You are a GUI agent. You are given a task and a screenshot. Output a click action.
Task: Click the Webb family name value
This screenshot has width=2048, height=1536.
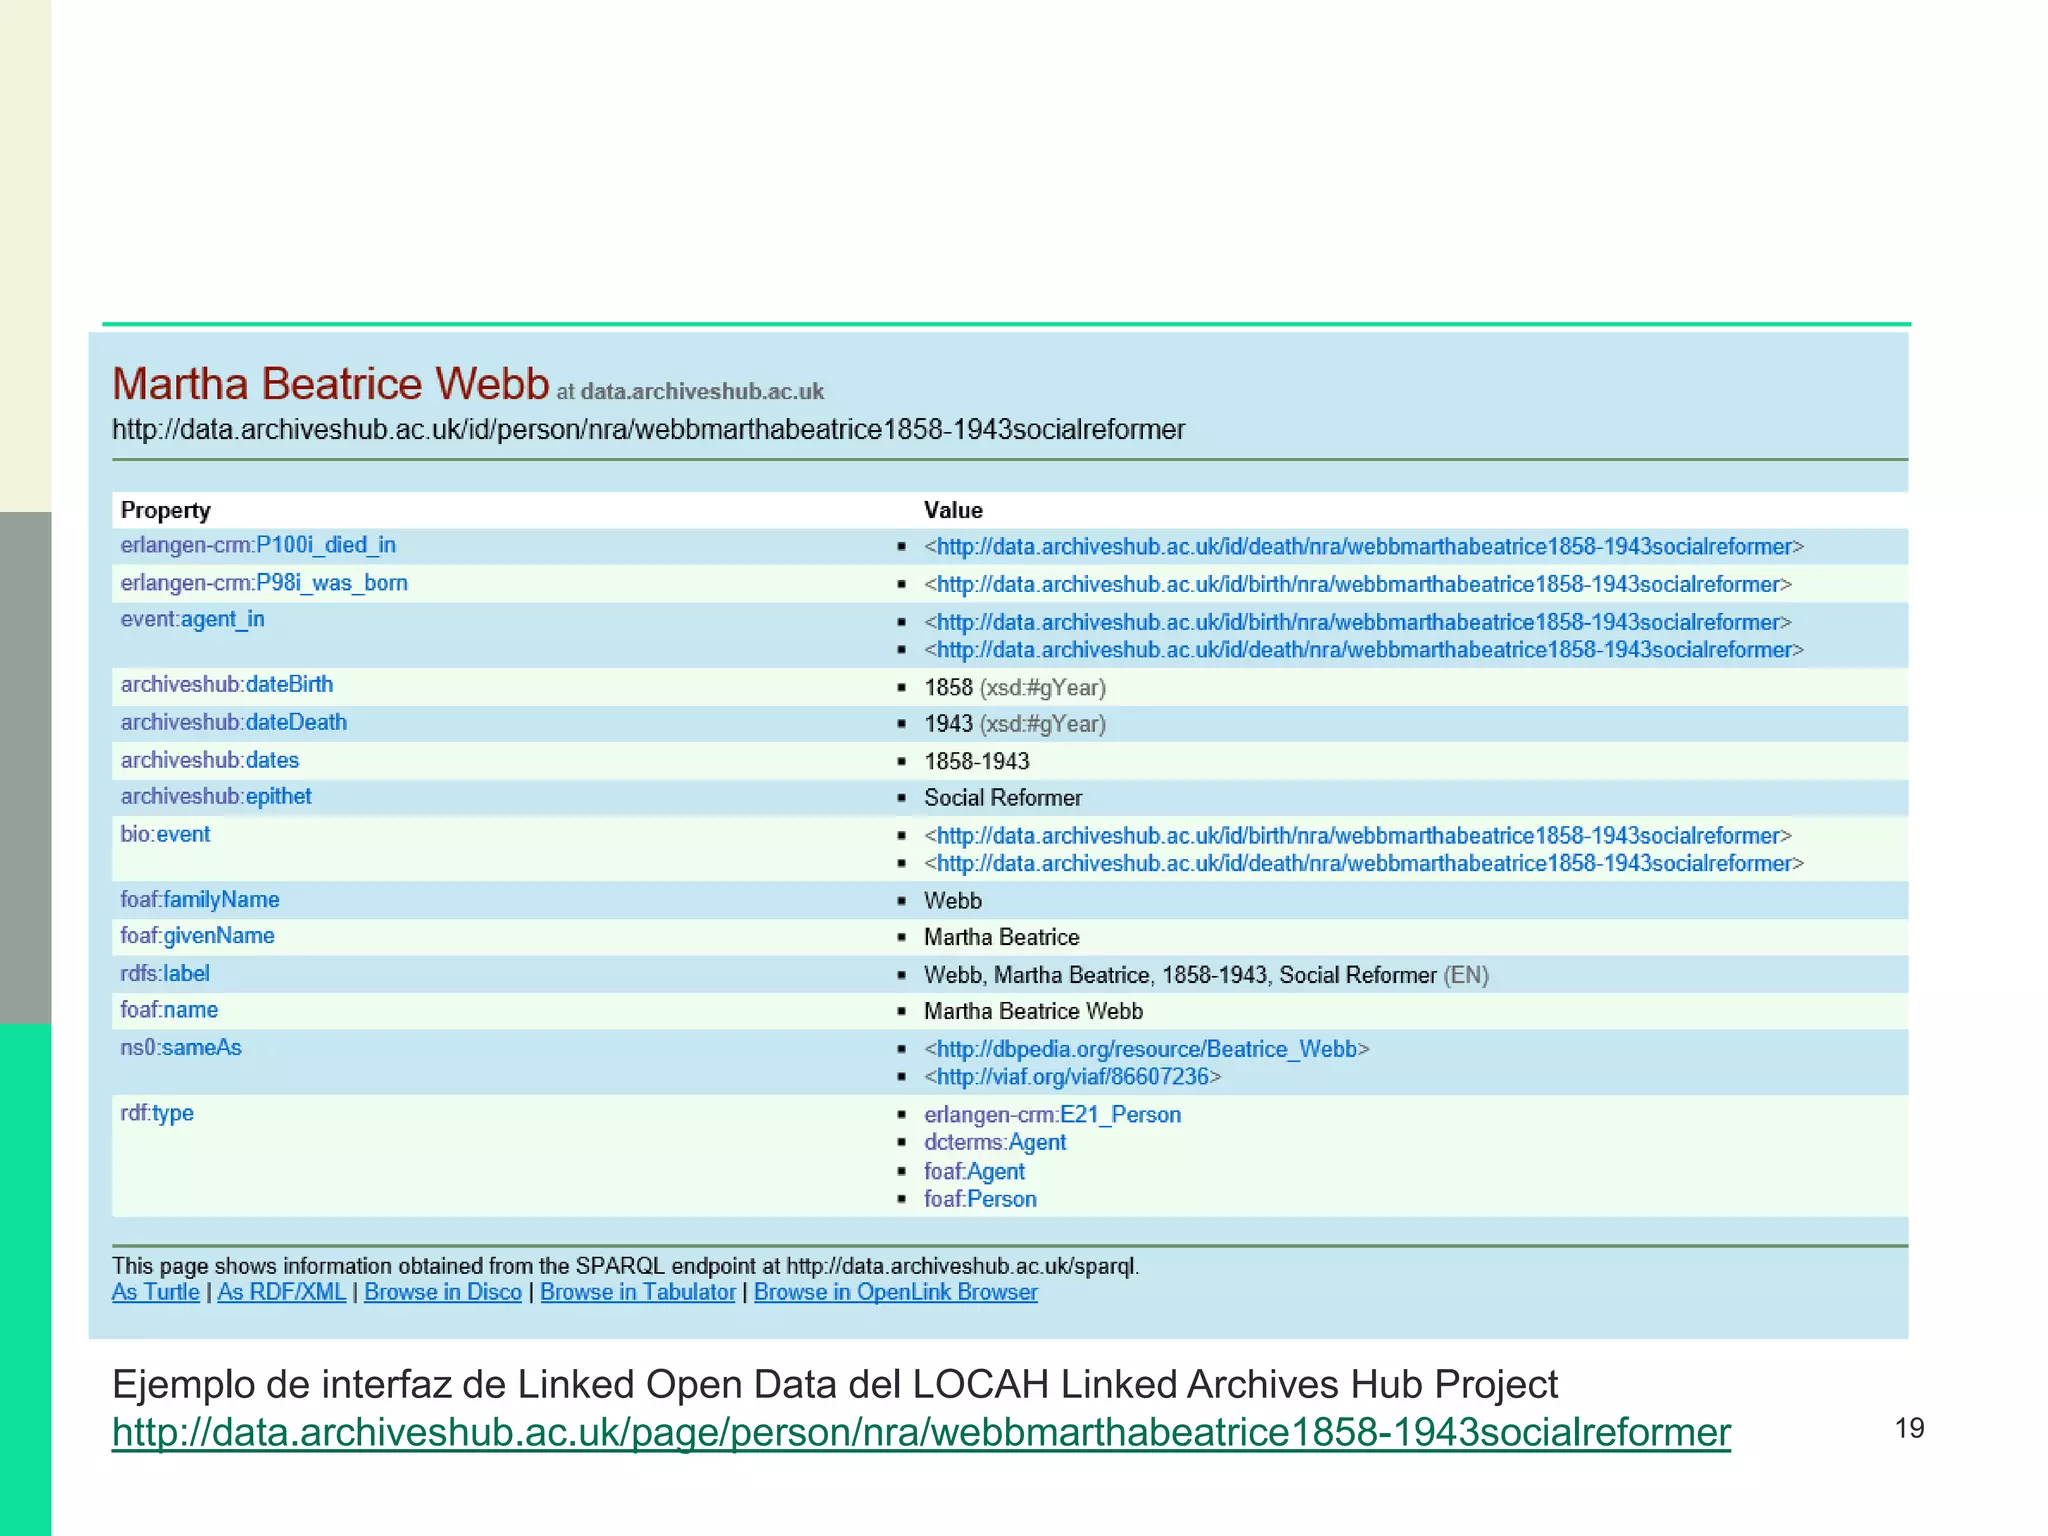(x=953, y=901)
